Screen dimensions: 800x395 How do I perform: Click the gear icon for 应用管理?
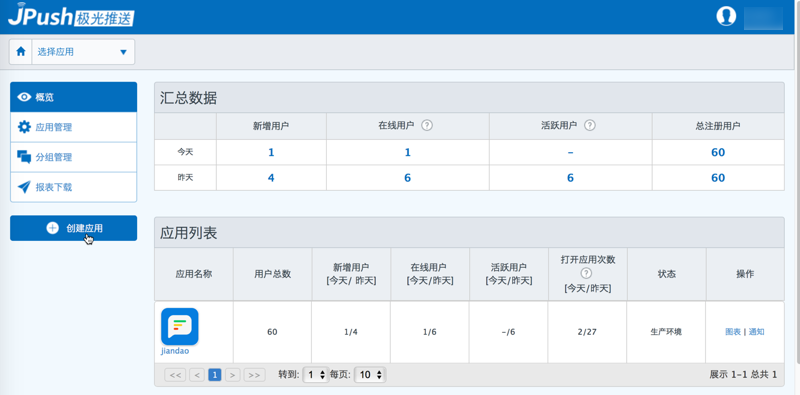[24, 127]
